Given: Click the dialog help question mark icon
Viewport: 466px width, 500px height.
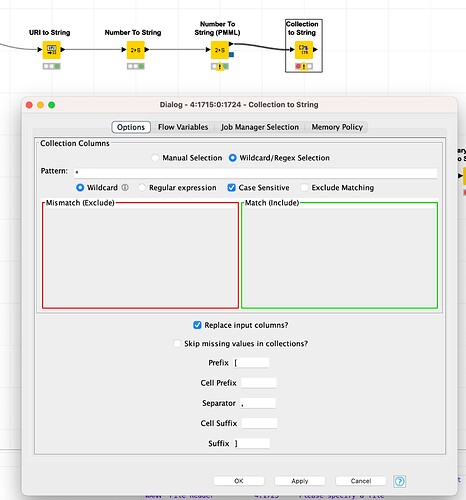Looking at the screenshot, I should point(400,481).
